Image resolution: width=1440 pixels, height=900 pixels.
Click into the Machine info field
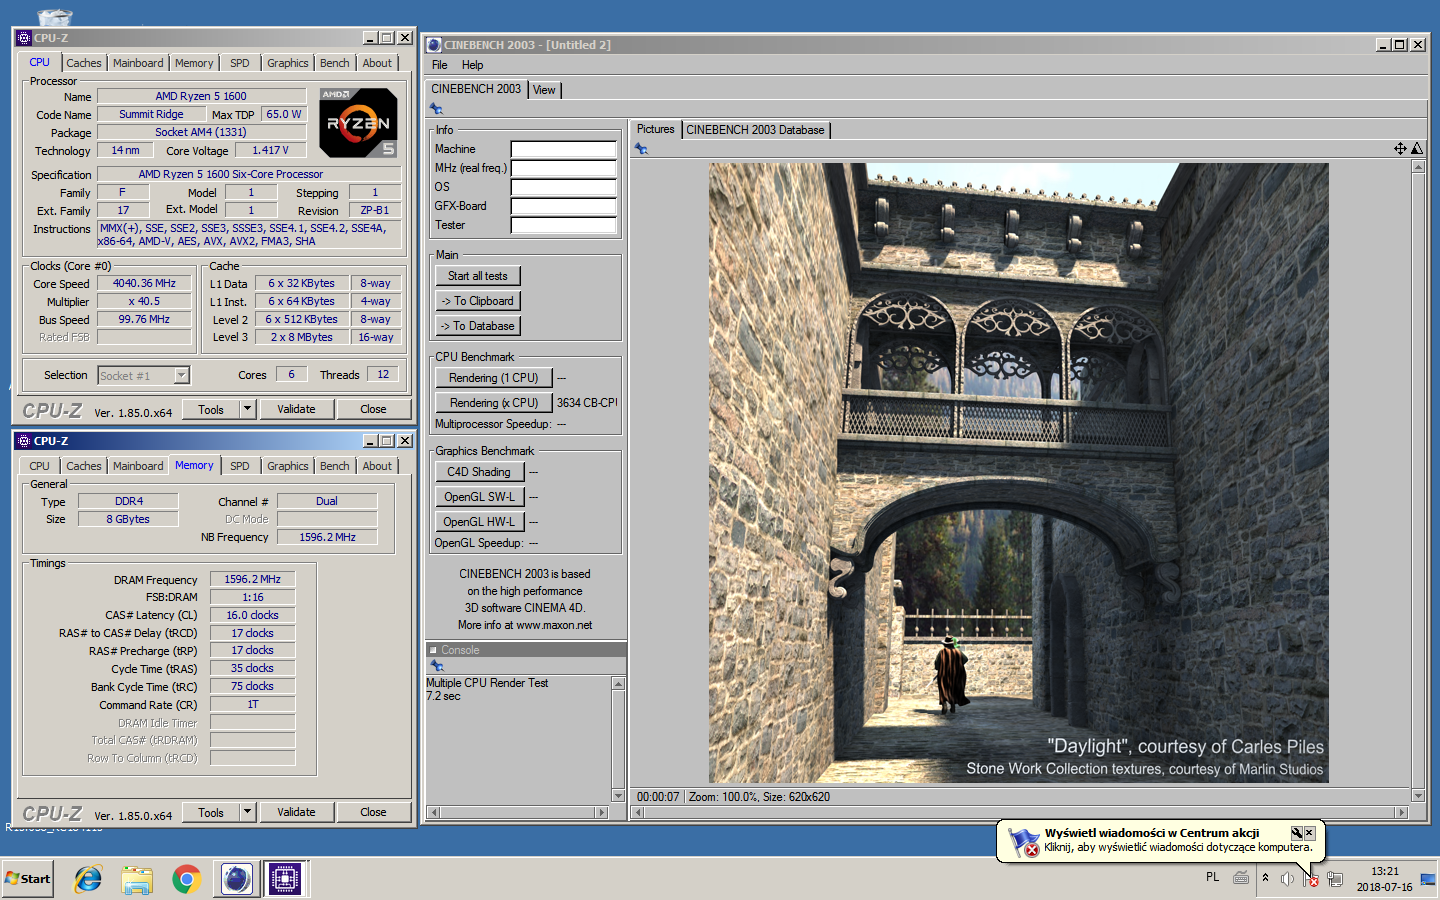(564, 149)
